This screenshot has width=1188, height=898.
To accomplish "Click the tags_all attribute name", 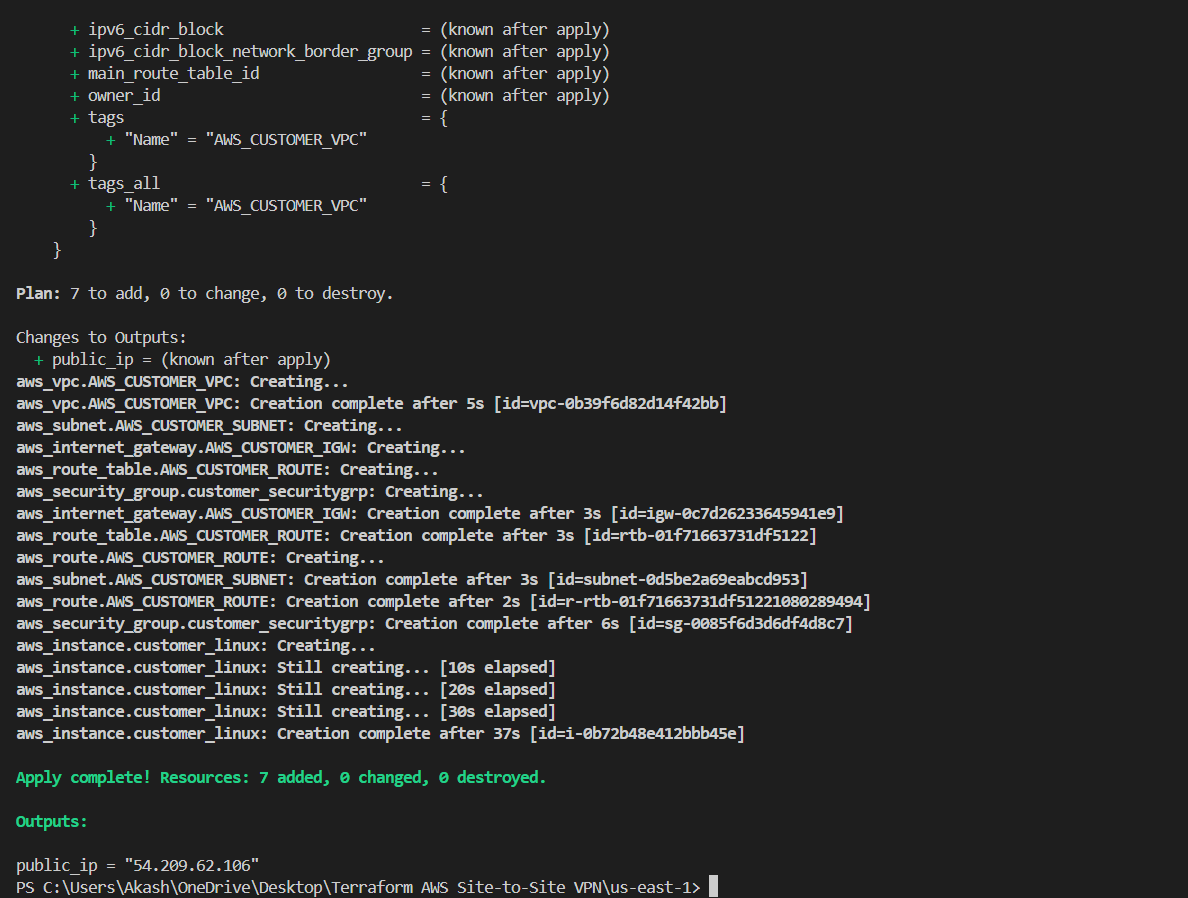I will (x=124, y=184).
